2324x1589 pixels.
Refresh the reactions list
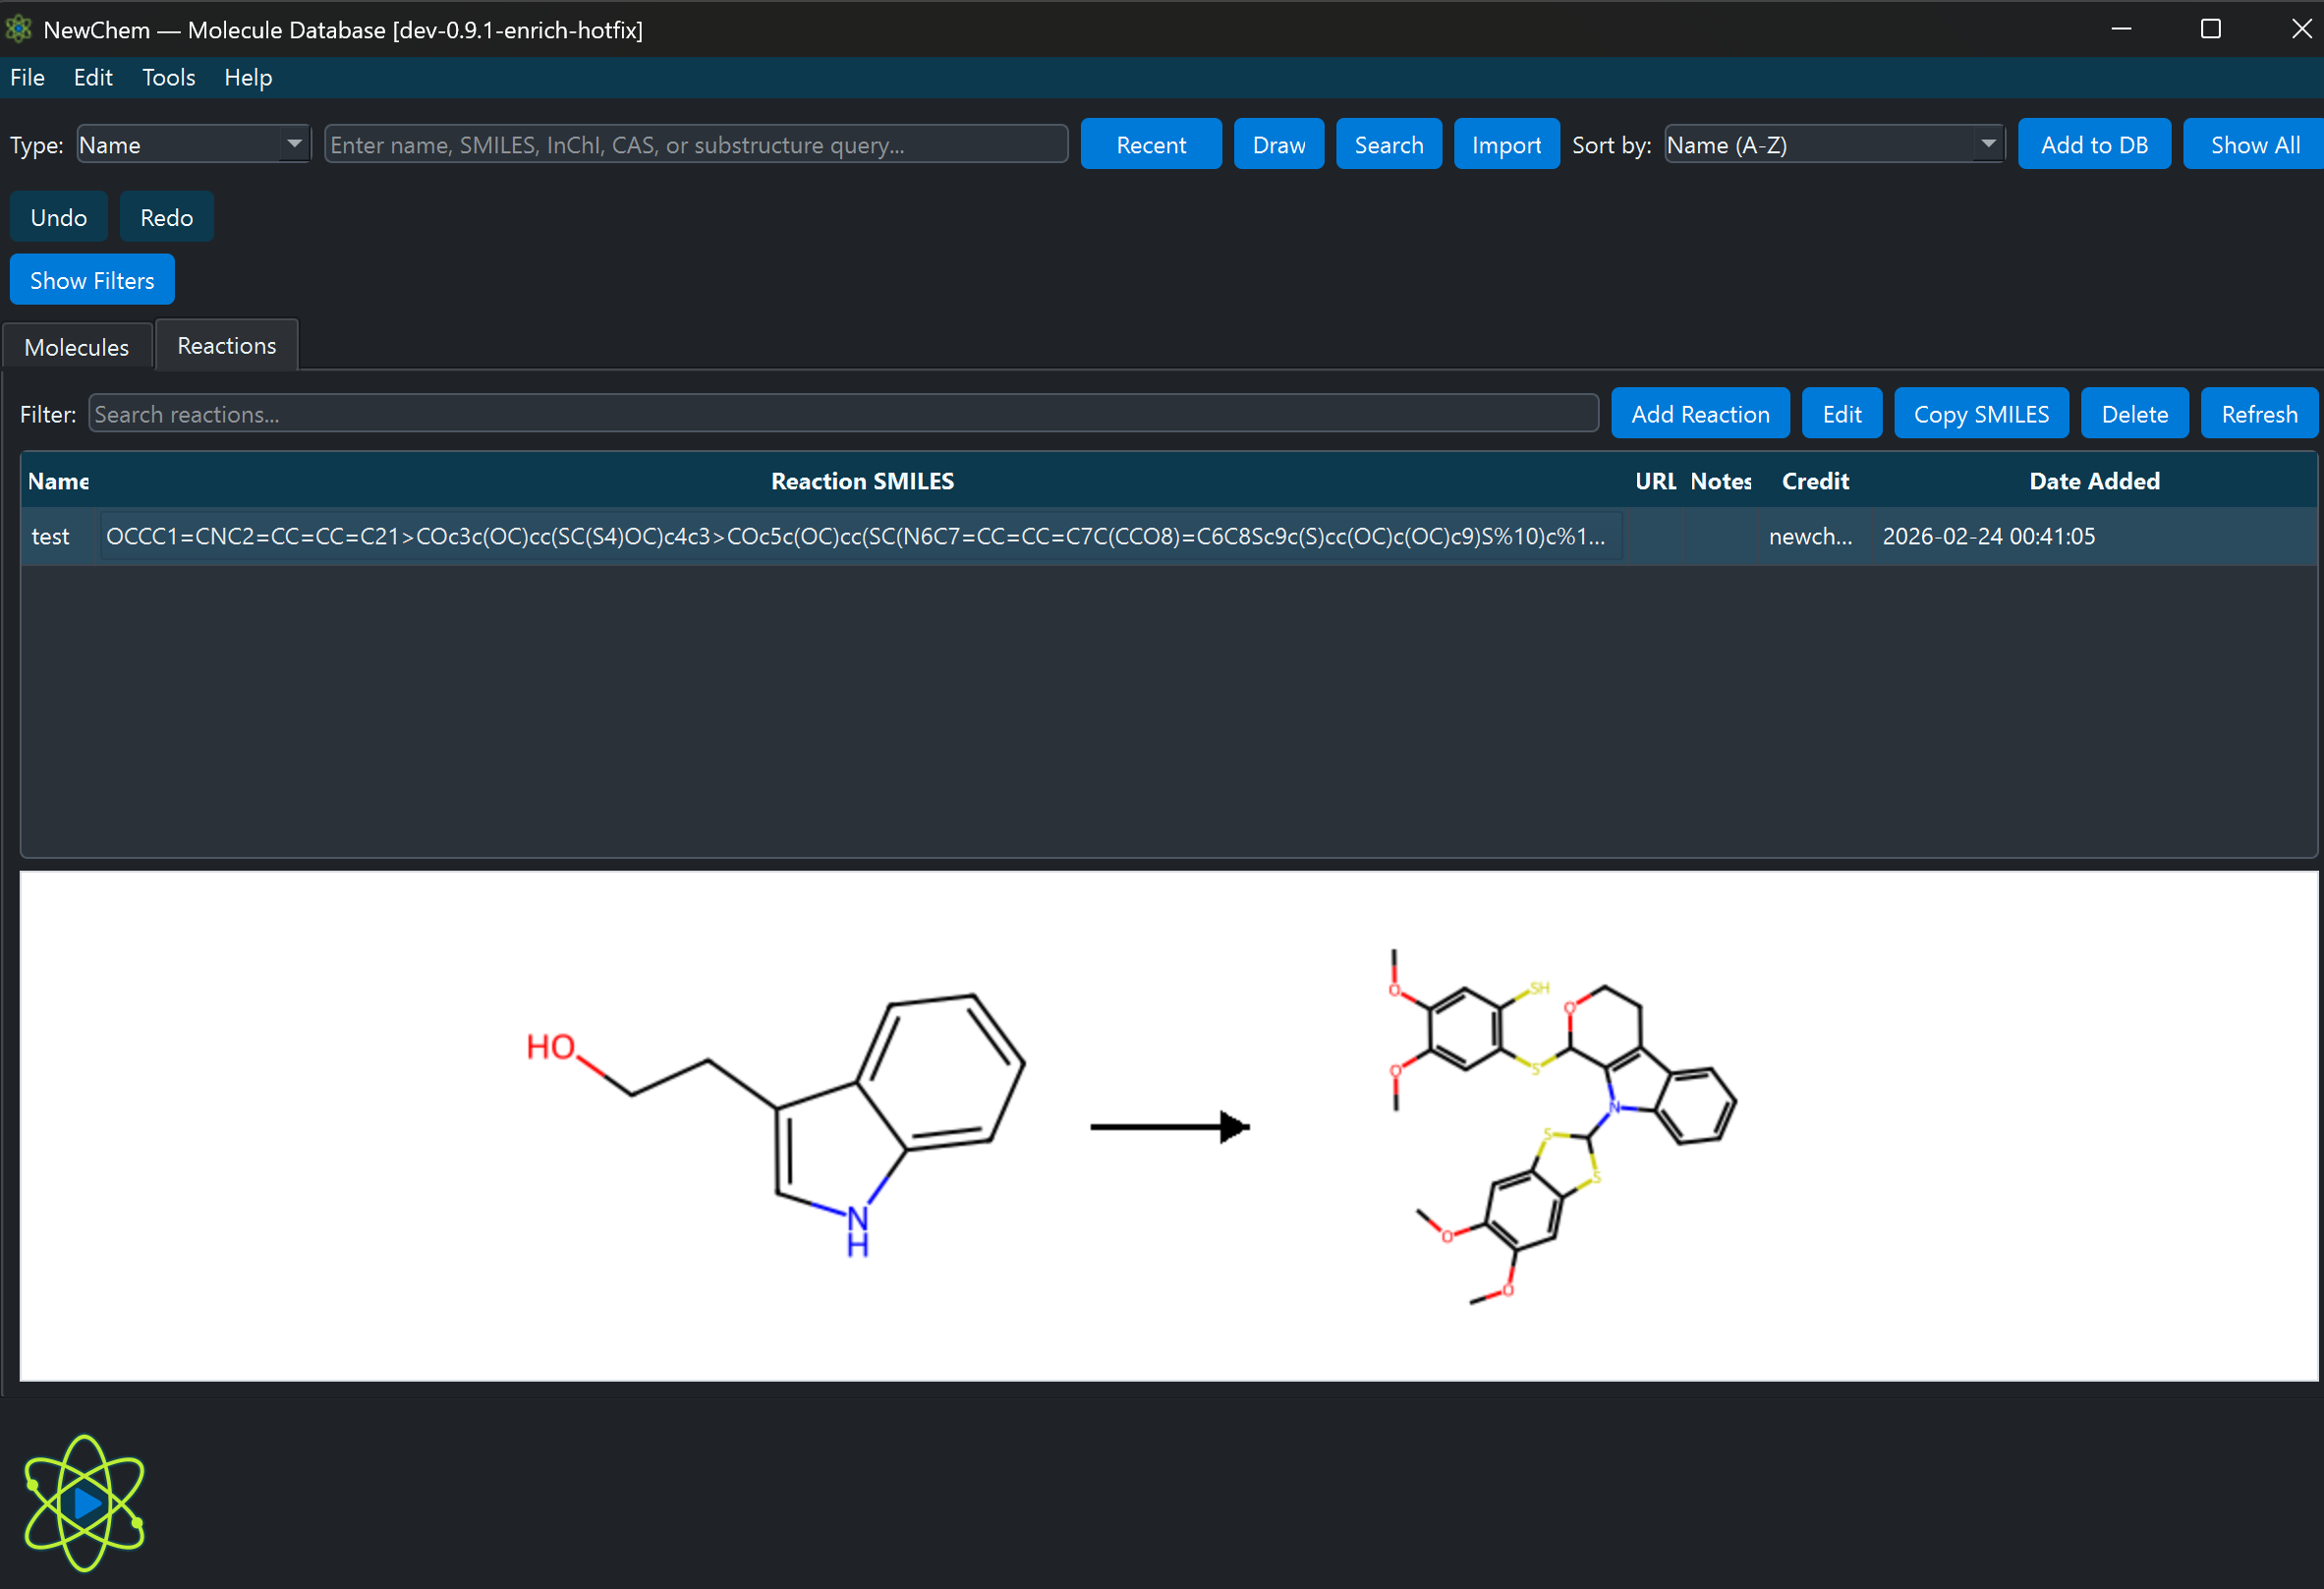(x=2258, y=413)
